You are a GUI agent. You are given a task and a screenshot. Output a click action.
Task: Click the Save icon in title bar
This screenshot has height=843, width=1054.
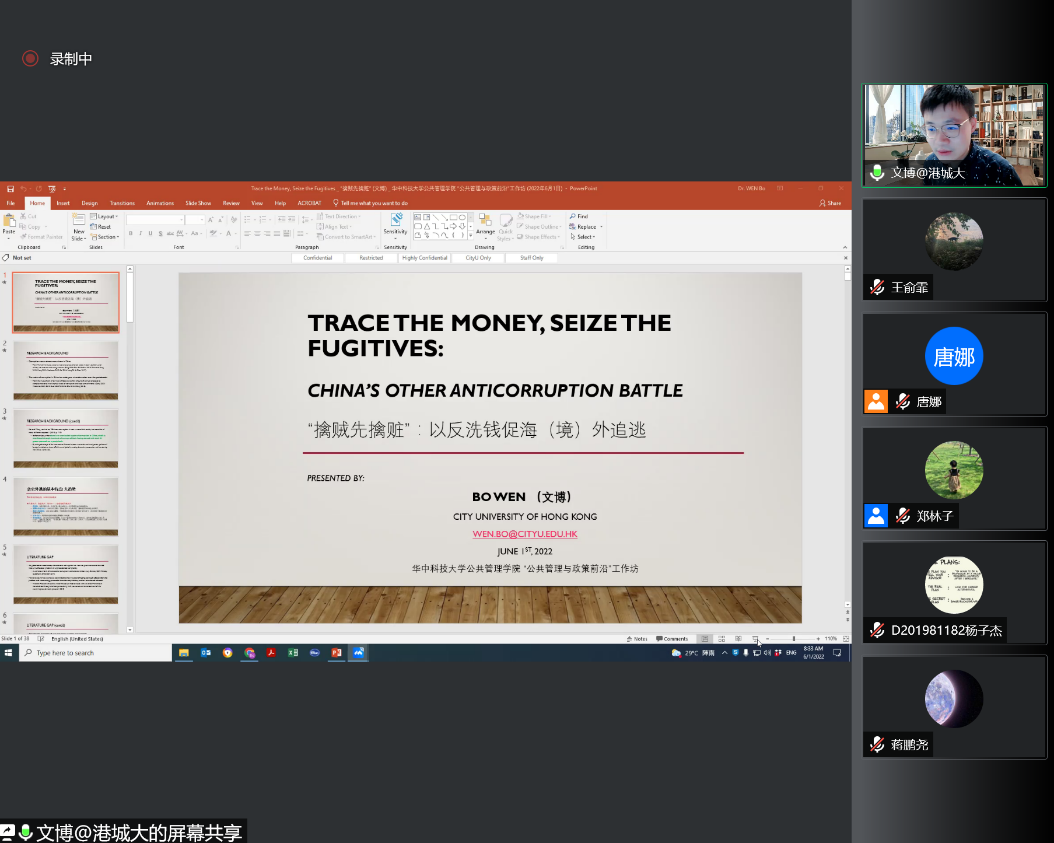(x=10, y=188)
